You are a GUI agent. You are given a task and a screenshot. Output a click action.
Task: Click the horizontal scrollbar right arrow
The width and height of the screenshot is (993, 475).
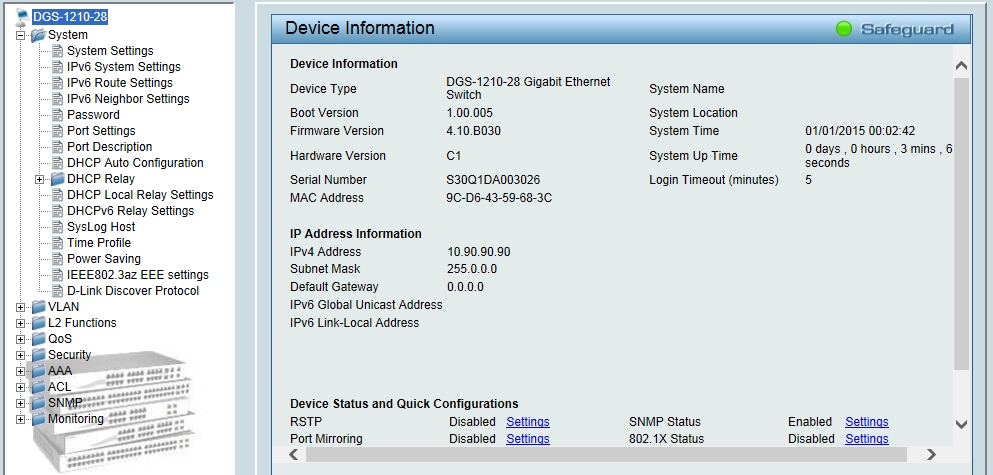931,454
